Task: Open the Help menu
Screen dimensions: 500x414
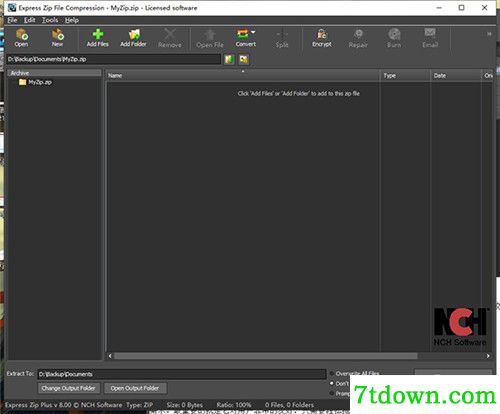Action: tap(72, 20)
